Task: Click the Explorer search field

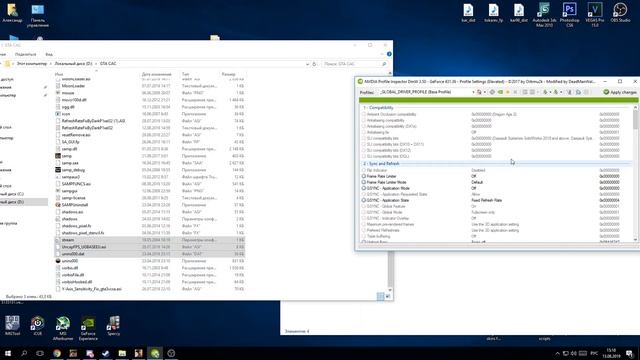Action: (x=354, y=64)
